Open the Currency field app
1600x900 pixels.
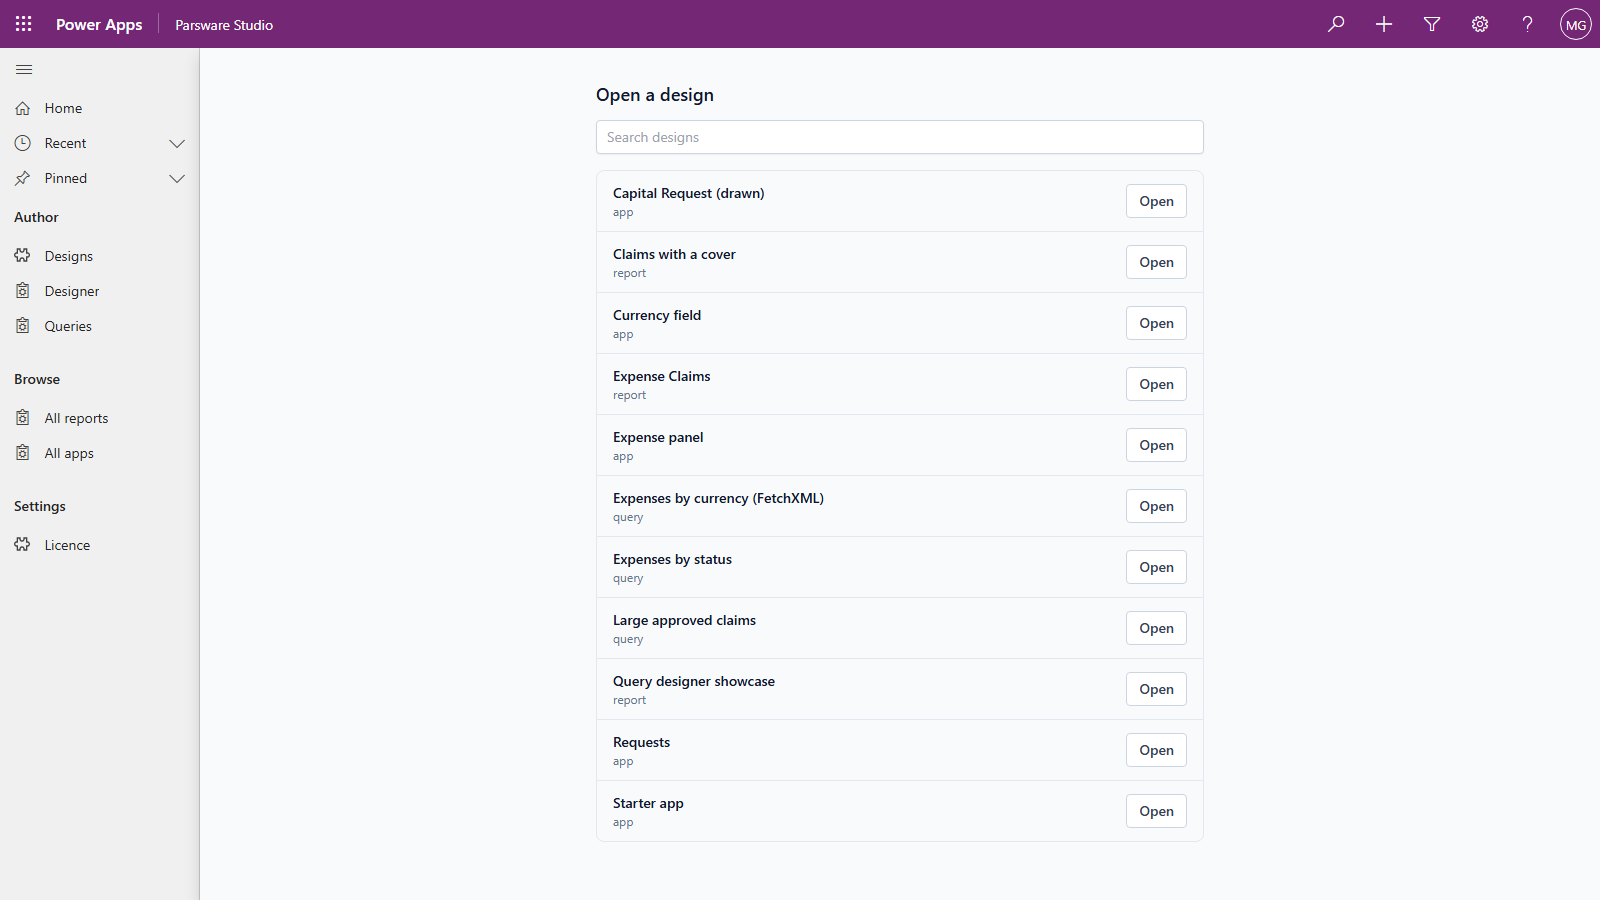click(x=1156, y=323)
